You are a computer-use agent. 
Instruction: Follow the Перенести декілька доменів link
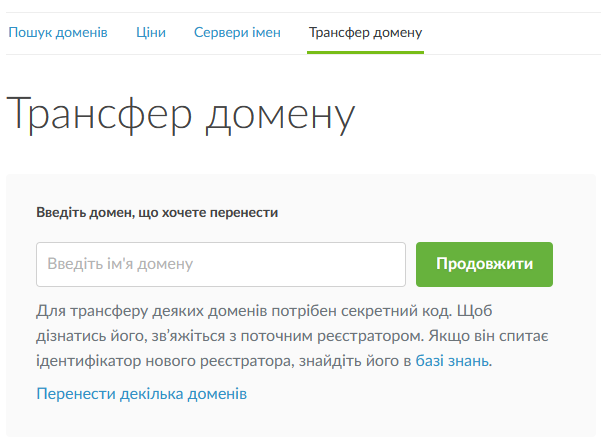pyautogui.click(x=141, y=393)
